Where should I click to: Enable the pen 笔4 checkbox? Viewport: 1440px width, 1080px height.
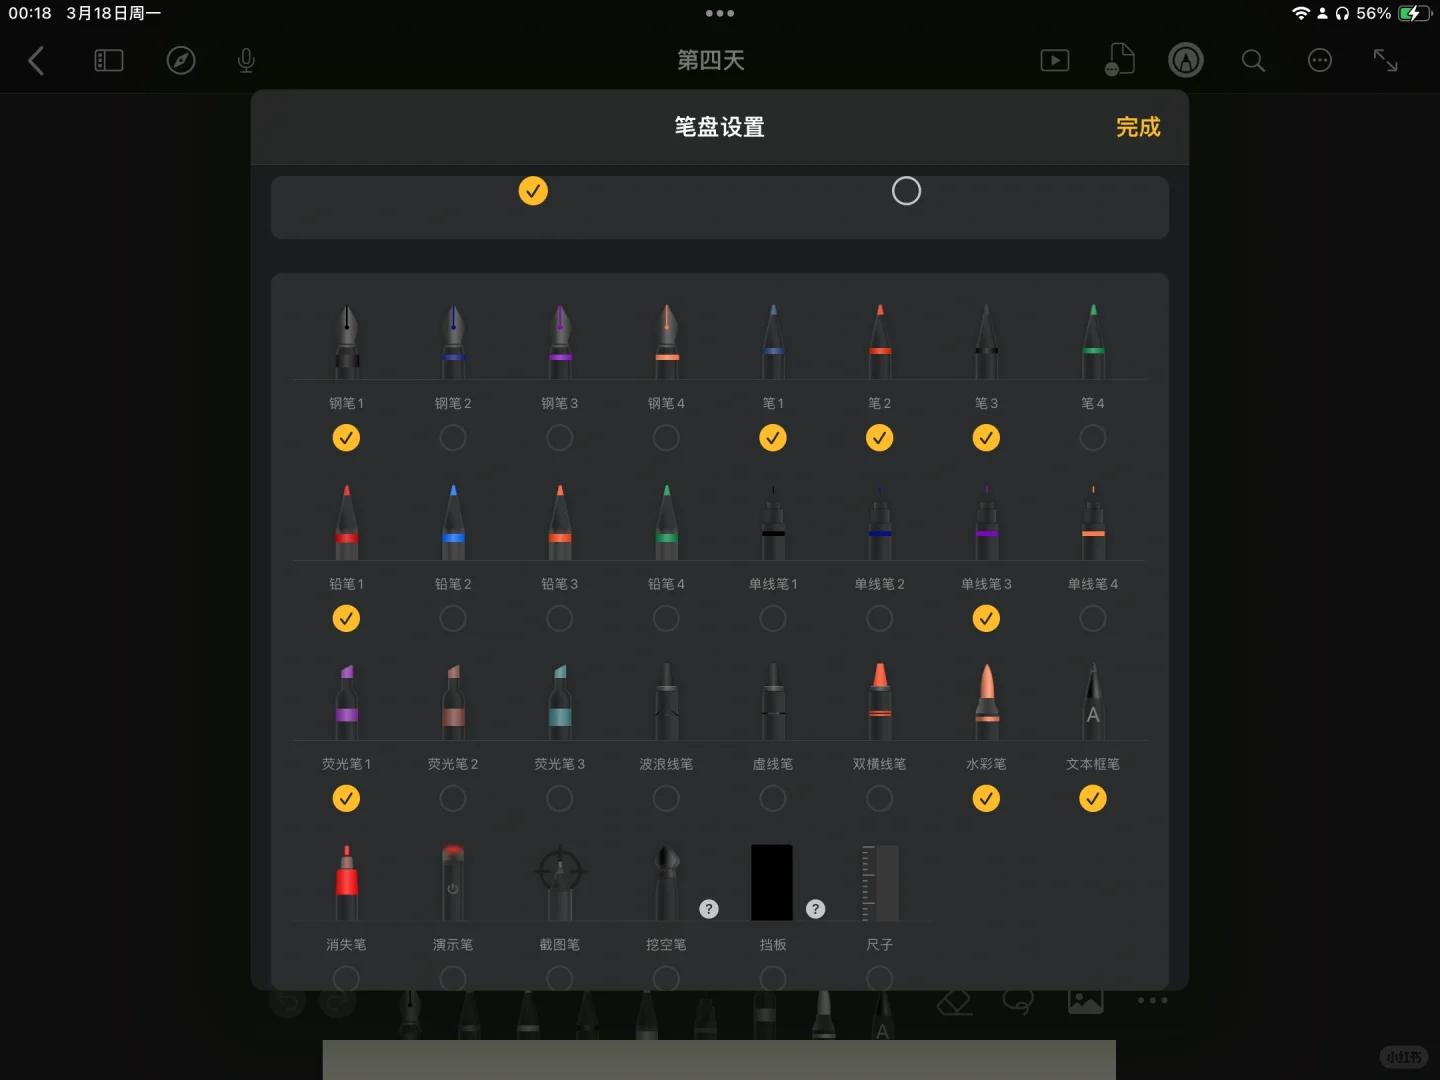[x=1093, y=438]
